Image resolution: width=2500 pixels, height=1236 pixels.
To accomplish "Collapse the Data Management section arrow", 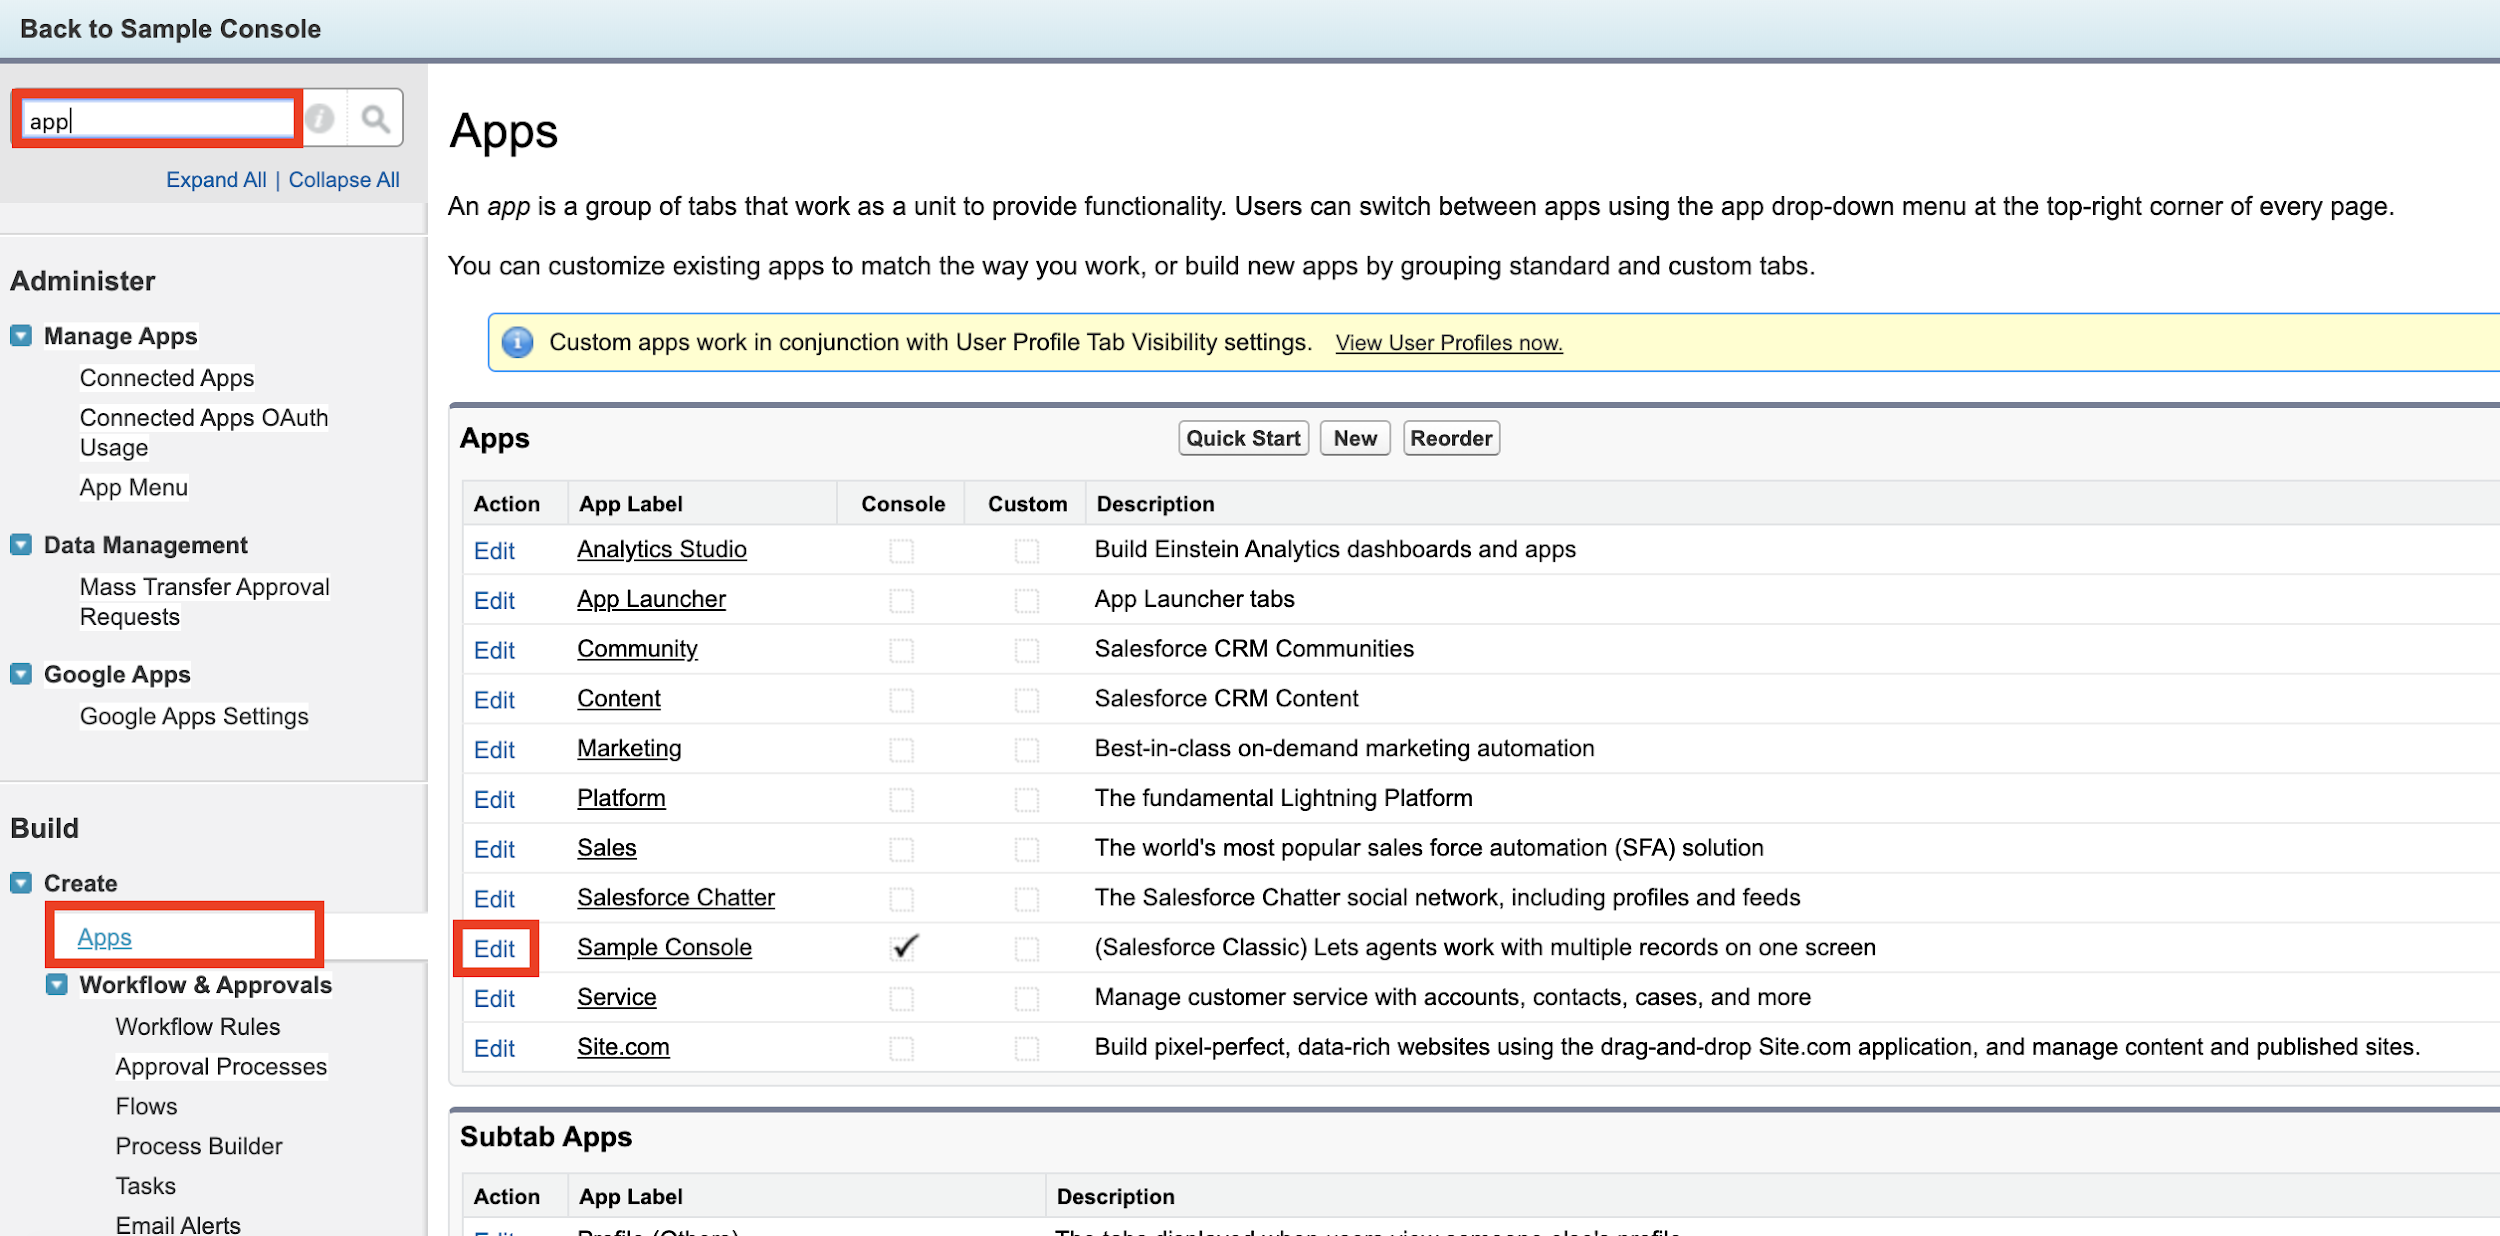I will pyautogui.click(x=21, y=545).
